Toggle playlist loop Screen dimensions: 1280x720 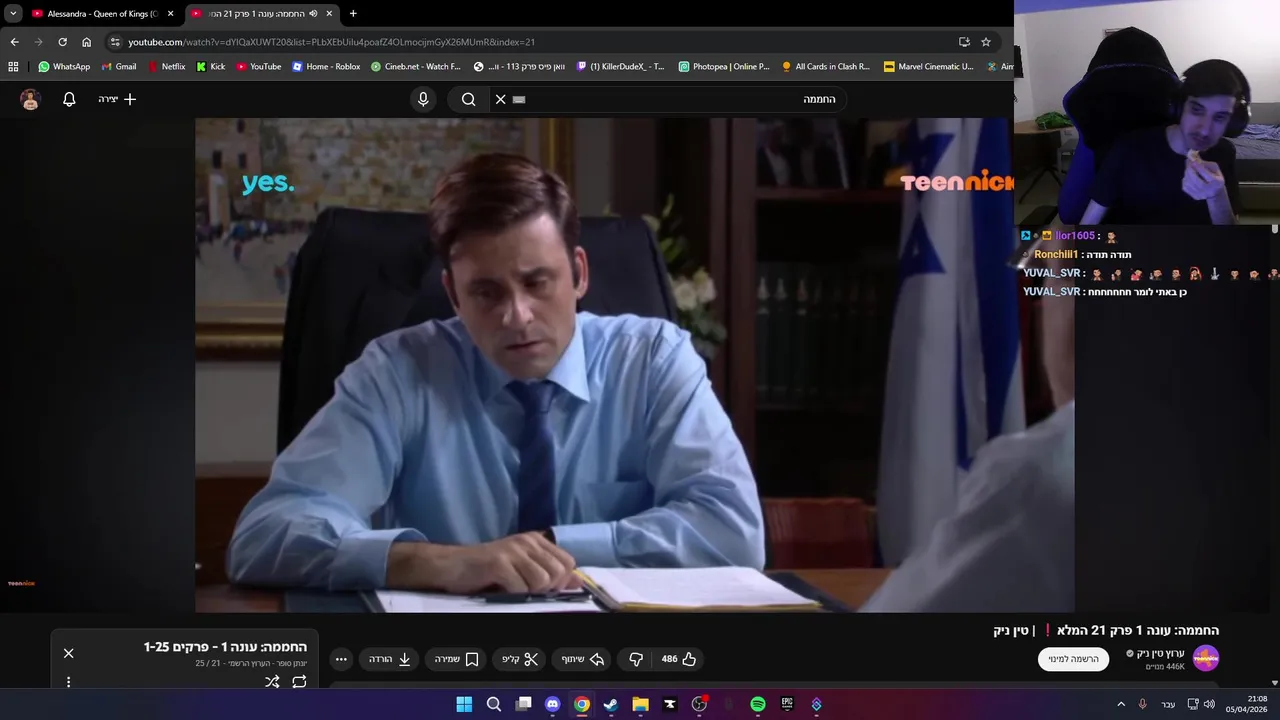point(299,682)
